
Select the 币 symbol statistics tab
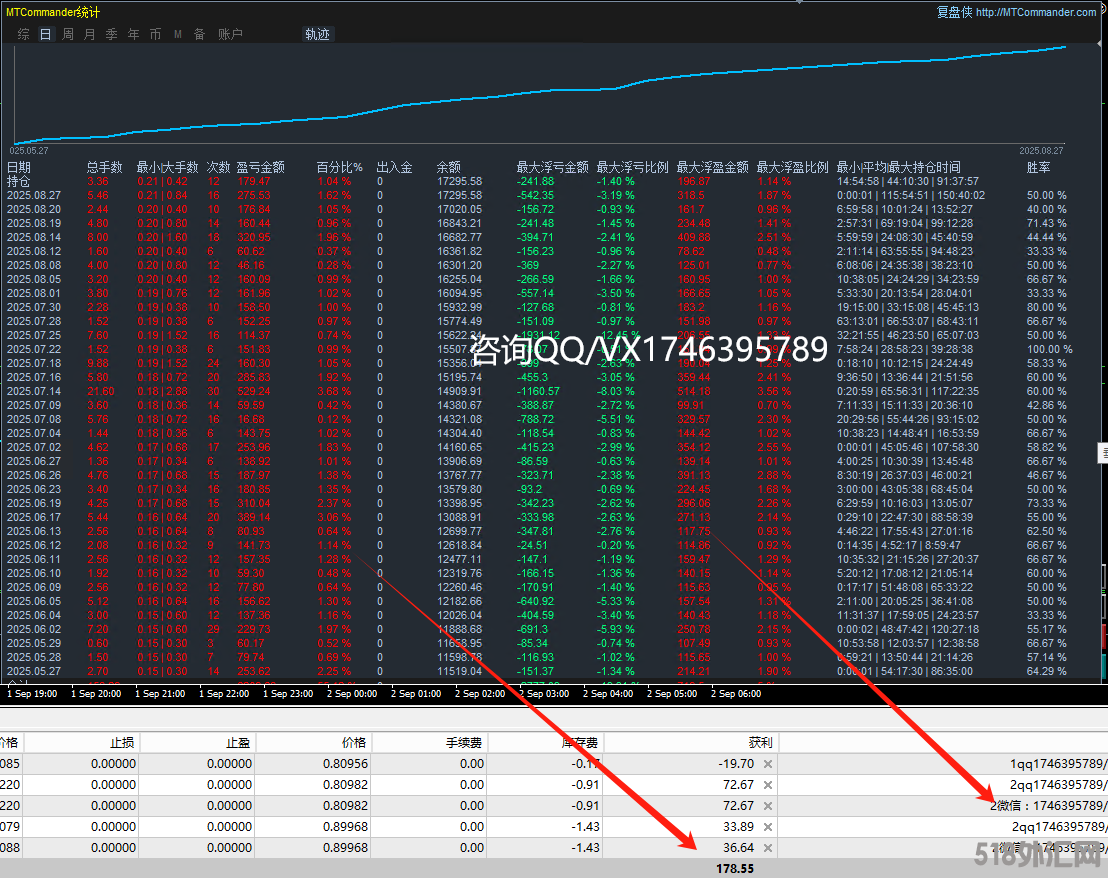[155, 34]
